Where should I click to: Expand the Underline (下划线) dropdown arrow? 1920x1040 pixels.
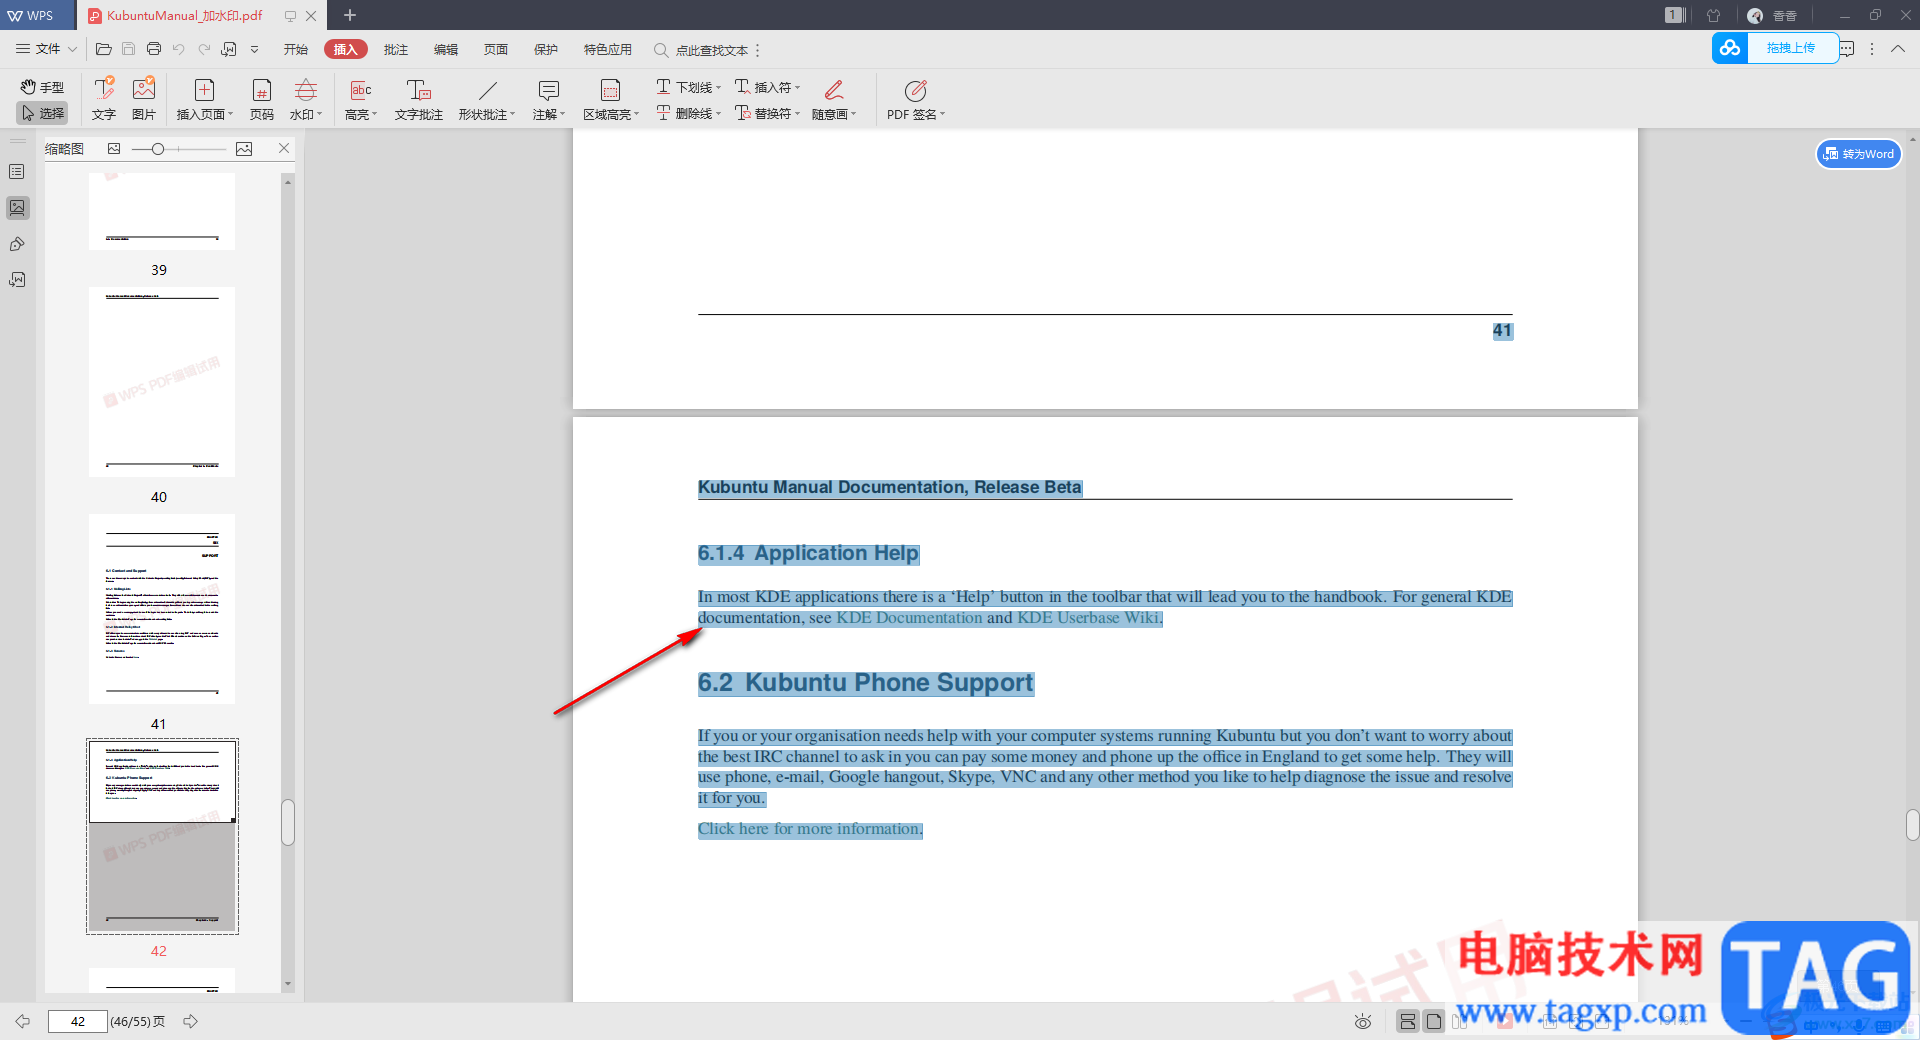719,87
